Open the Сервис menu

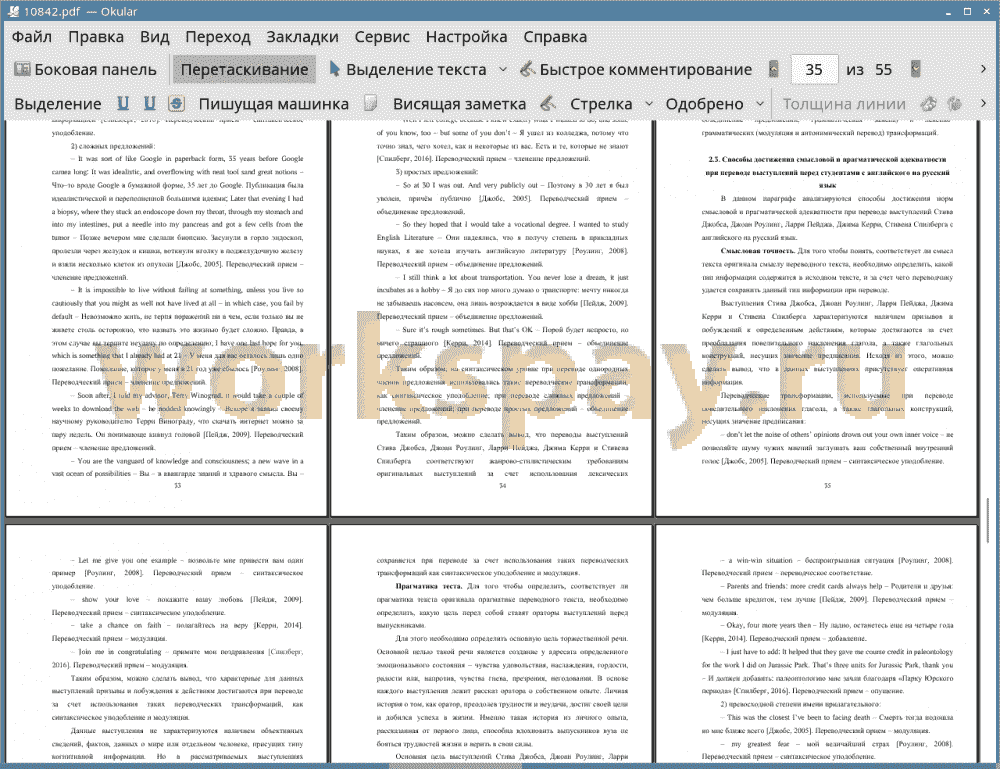click(x=382, y=37)
